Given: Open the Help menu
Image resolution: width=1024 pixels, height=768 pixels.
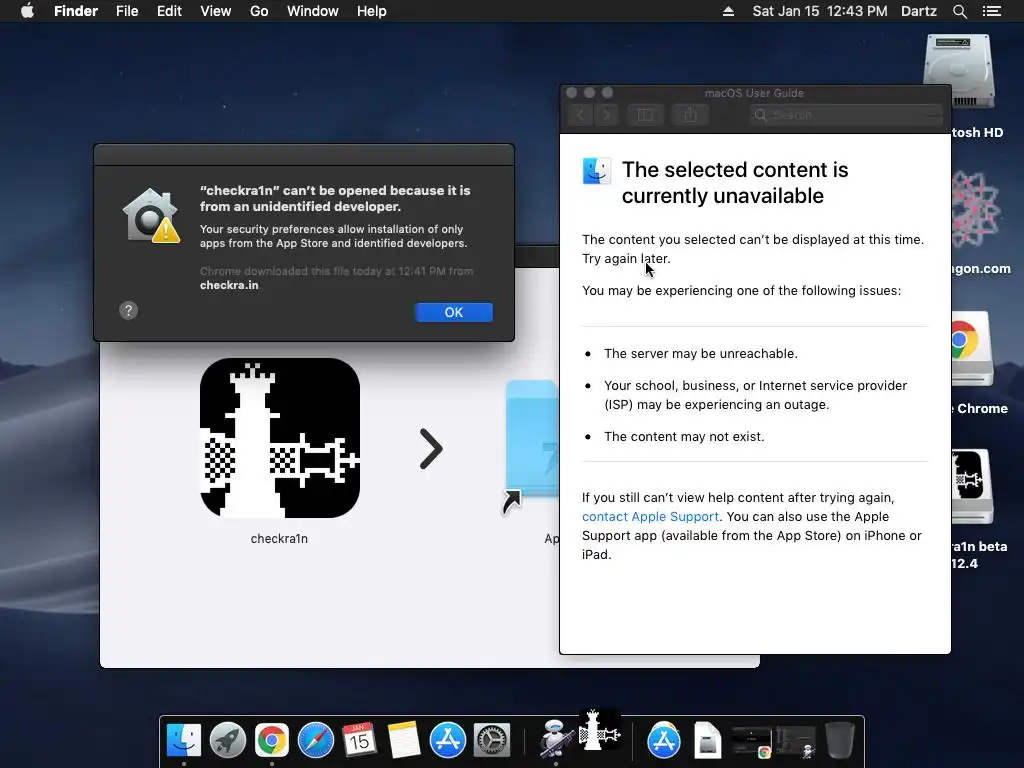Looking at the screenshot, I should click(372, 11).
